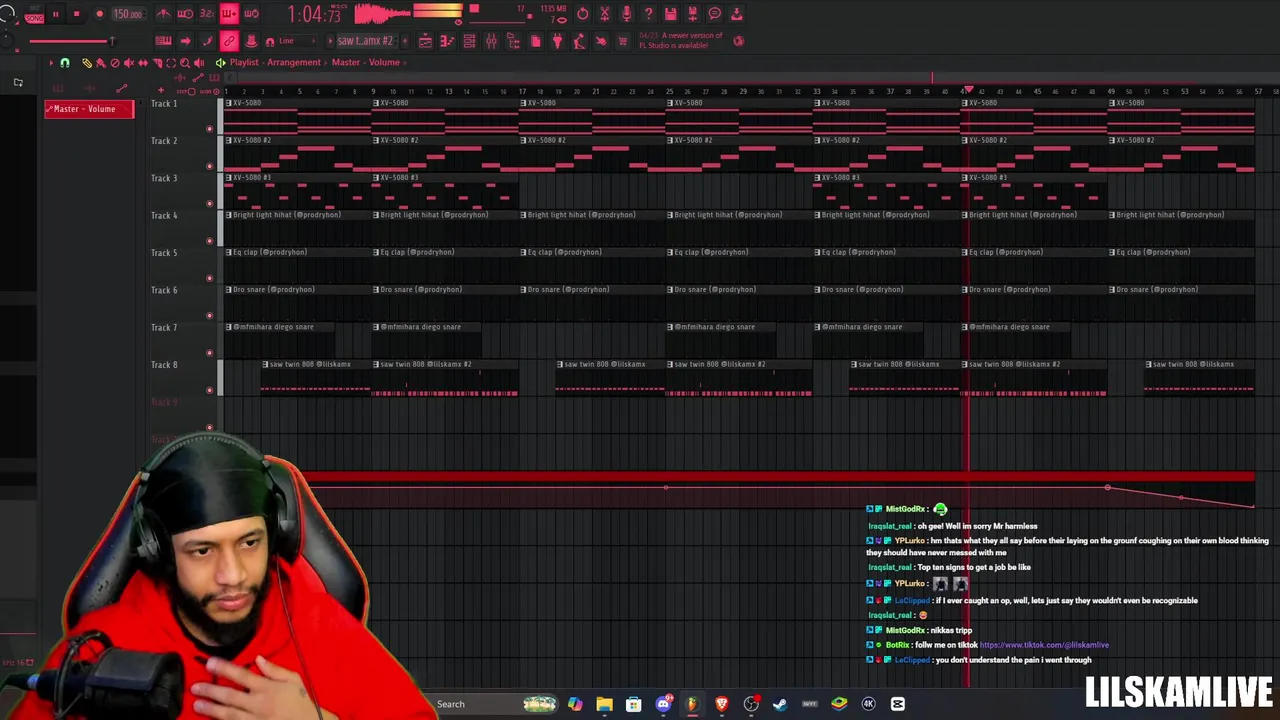Select first XV-5080 clip on Track 1

pos(297,115)
